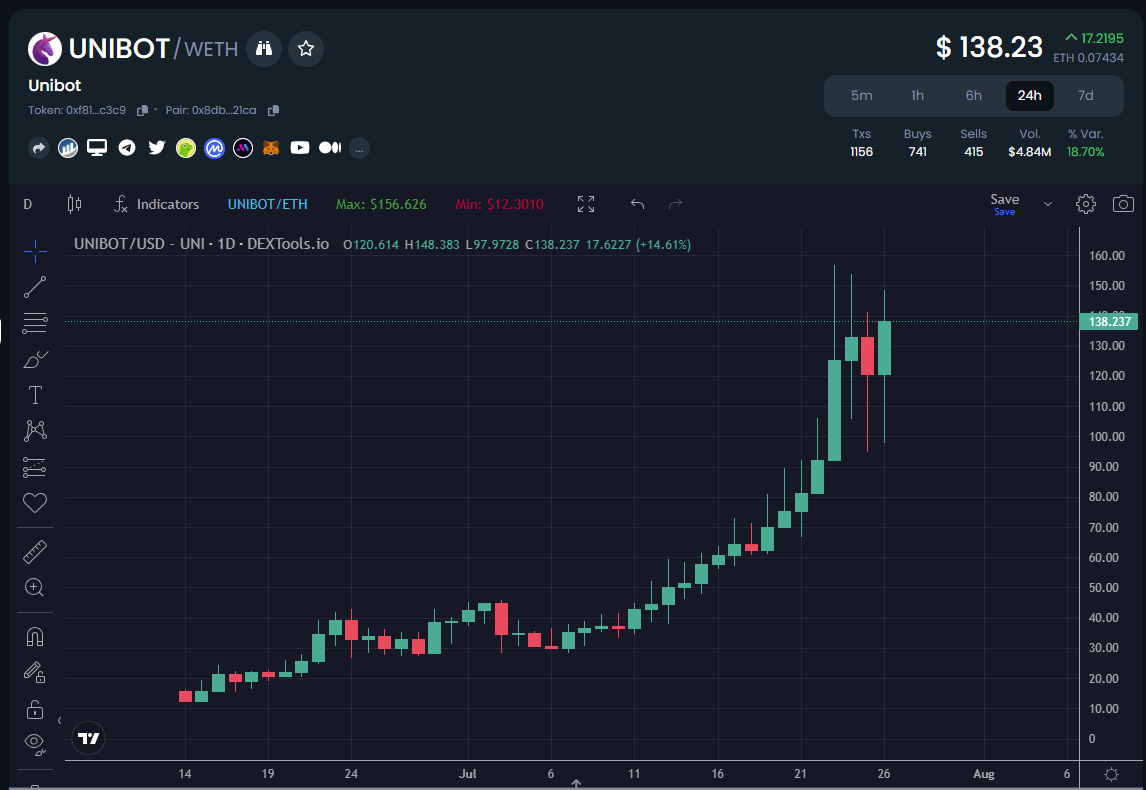Open the CoinMarketCap link icon
Viewport: 1146px width, 790px height.
click(x=214, y=148)
